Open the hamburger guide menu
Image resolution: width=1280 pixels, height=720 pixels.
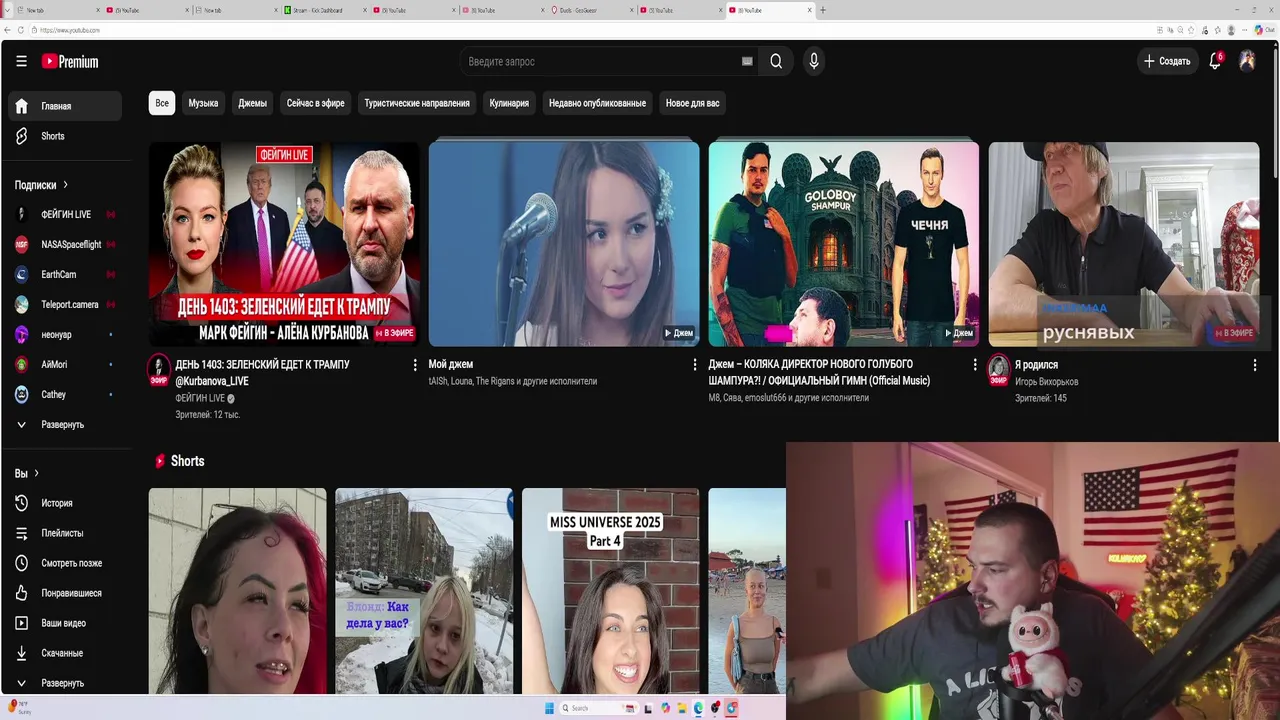[21, 61]
